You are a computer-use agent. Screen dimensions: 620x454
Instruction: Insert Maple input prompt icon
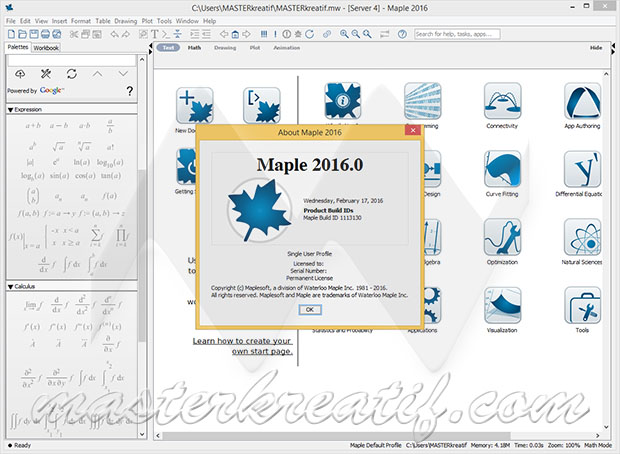(x=166, y=34)
